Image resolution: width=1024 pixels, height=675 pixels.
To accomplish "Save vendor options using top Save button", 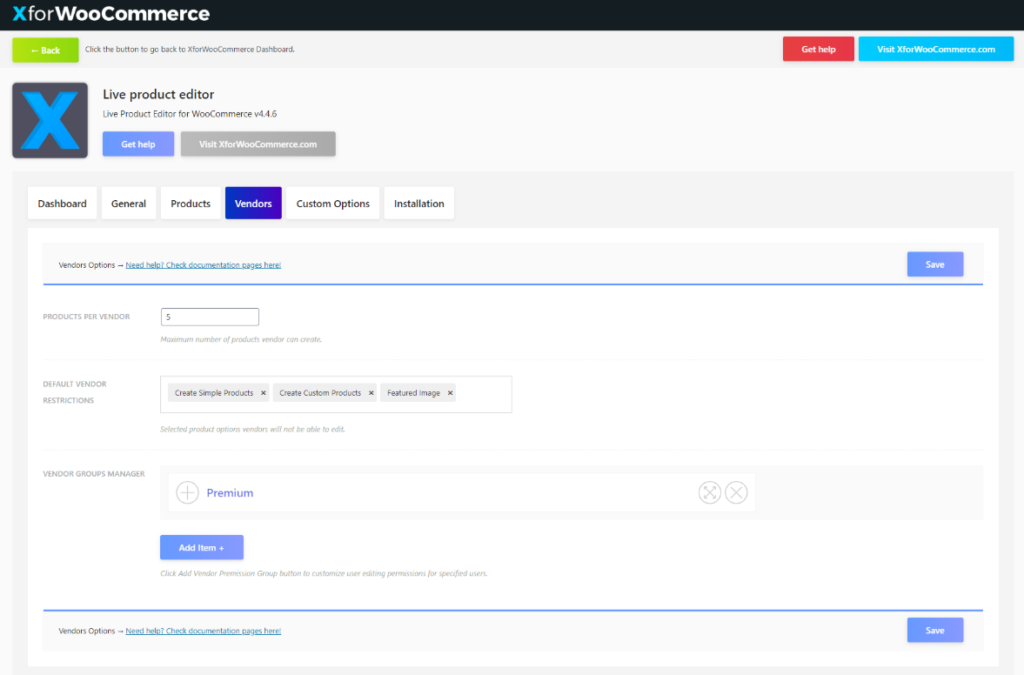I will point(935,264).
